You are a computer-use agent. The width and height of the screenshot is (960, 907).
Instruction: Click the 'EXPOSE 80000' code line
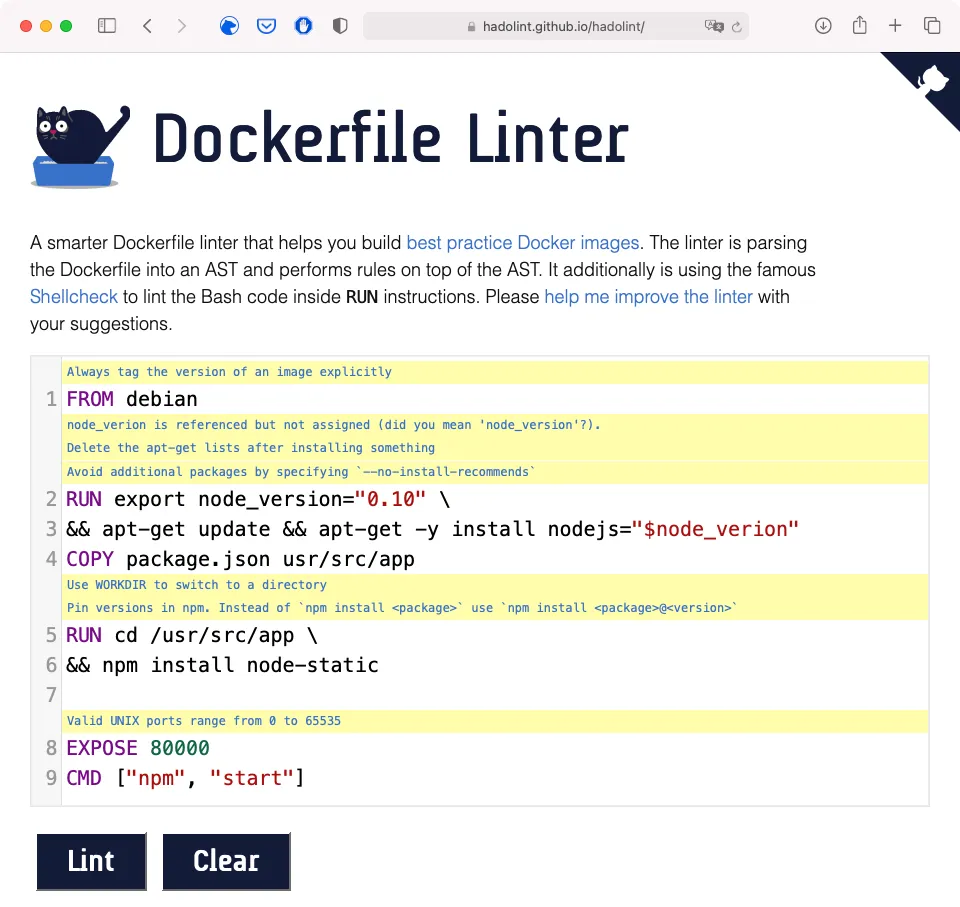495,748
